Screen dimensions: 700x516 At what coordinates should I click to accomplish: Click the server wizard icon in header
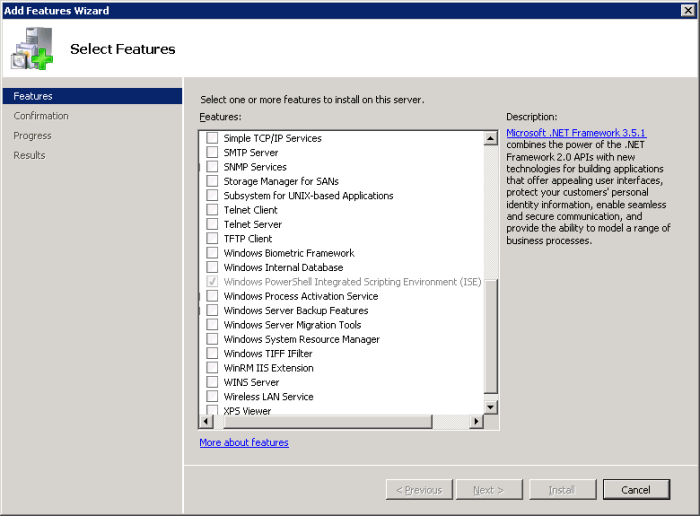pyautogui.click(x=33, y=49)
